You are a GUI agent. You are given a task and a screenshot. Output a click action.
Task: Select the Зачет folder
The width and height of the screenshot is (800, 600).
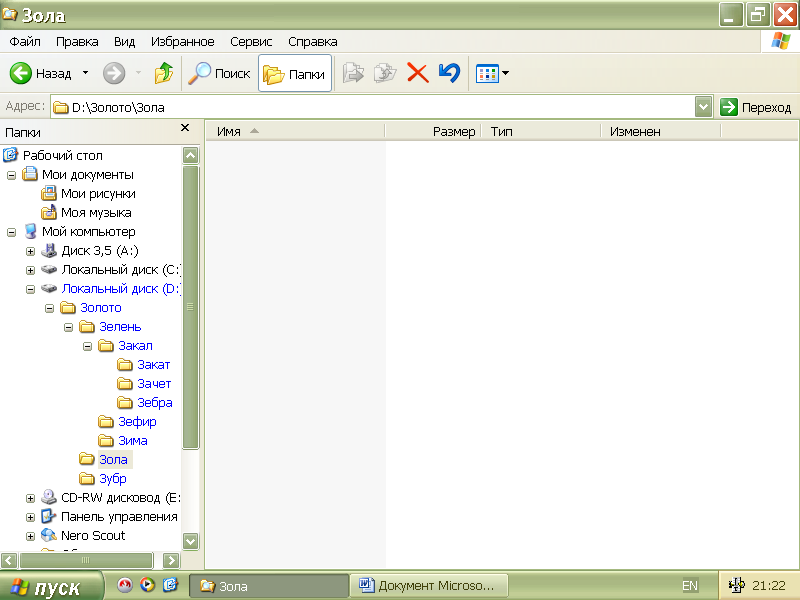pyautogui.click(x=154, y=384)
